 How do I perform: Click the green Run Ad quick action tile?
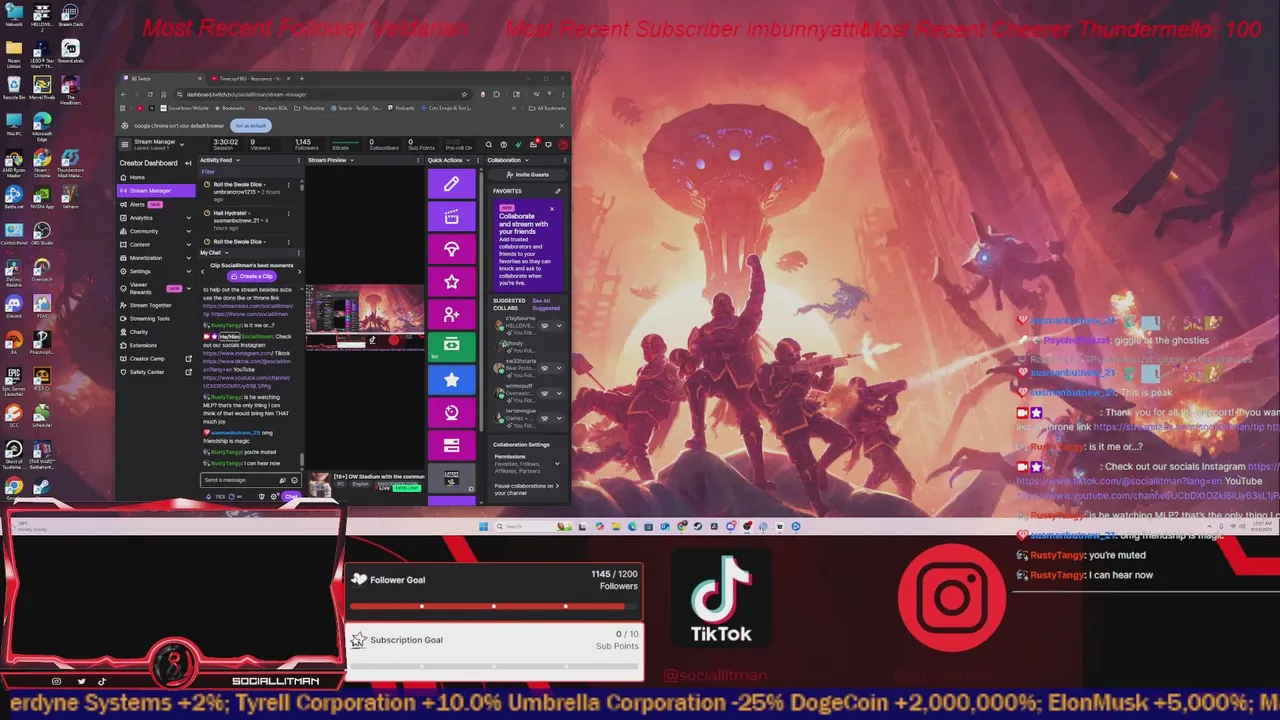[451, 346]
